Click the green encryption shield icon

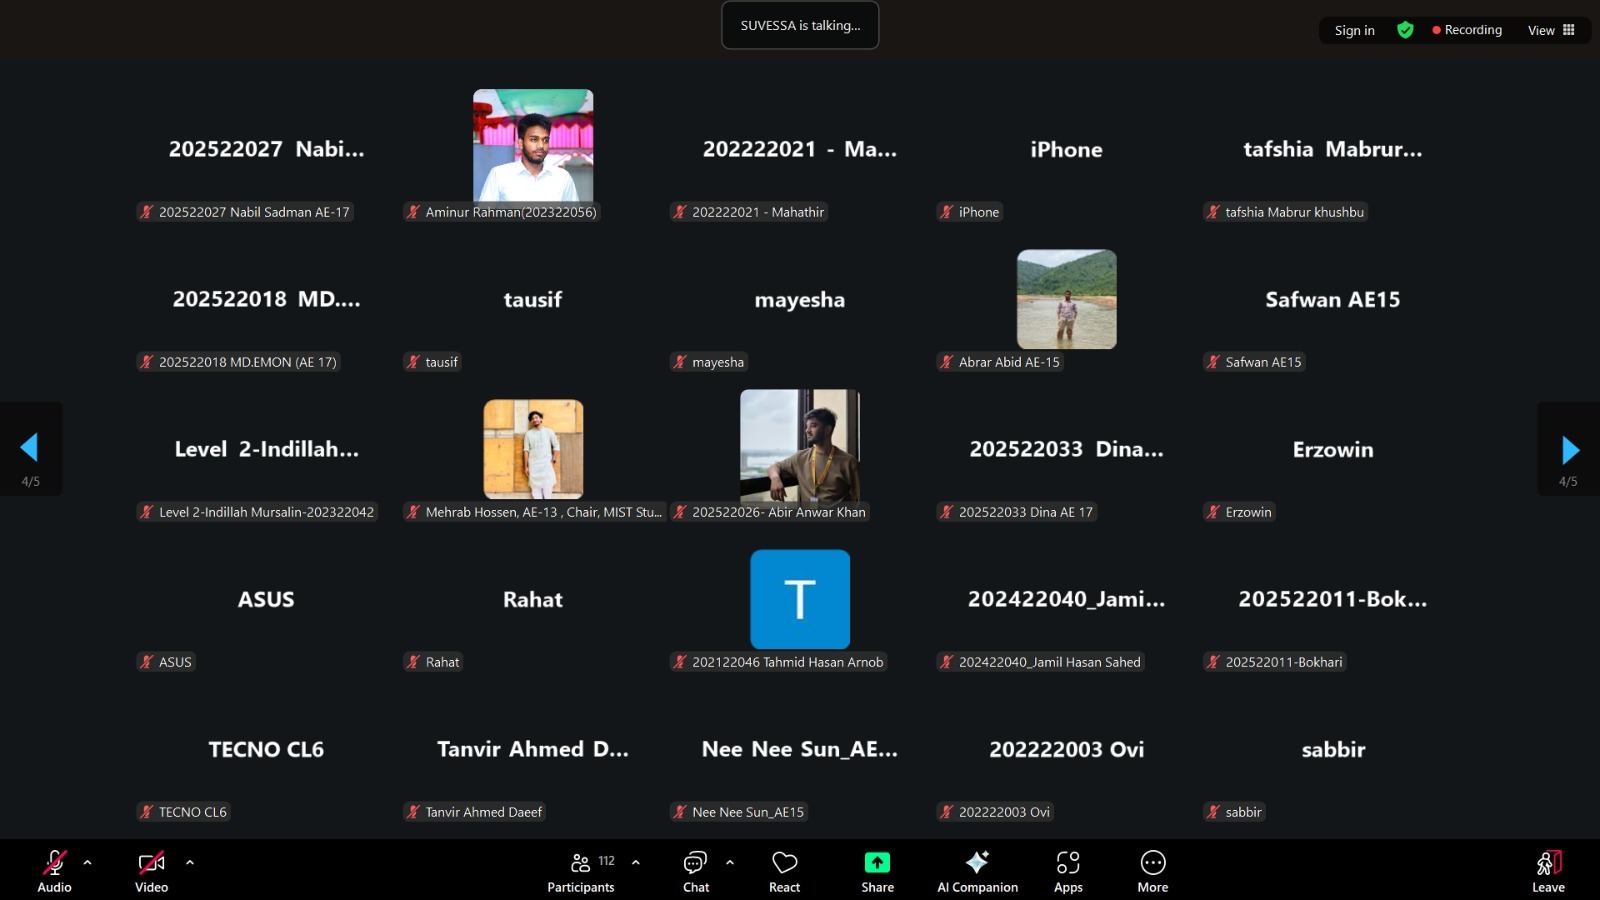[x=1405, y=30]
